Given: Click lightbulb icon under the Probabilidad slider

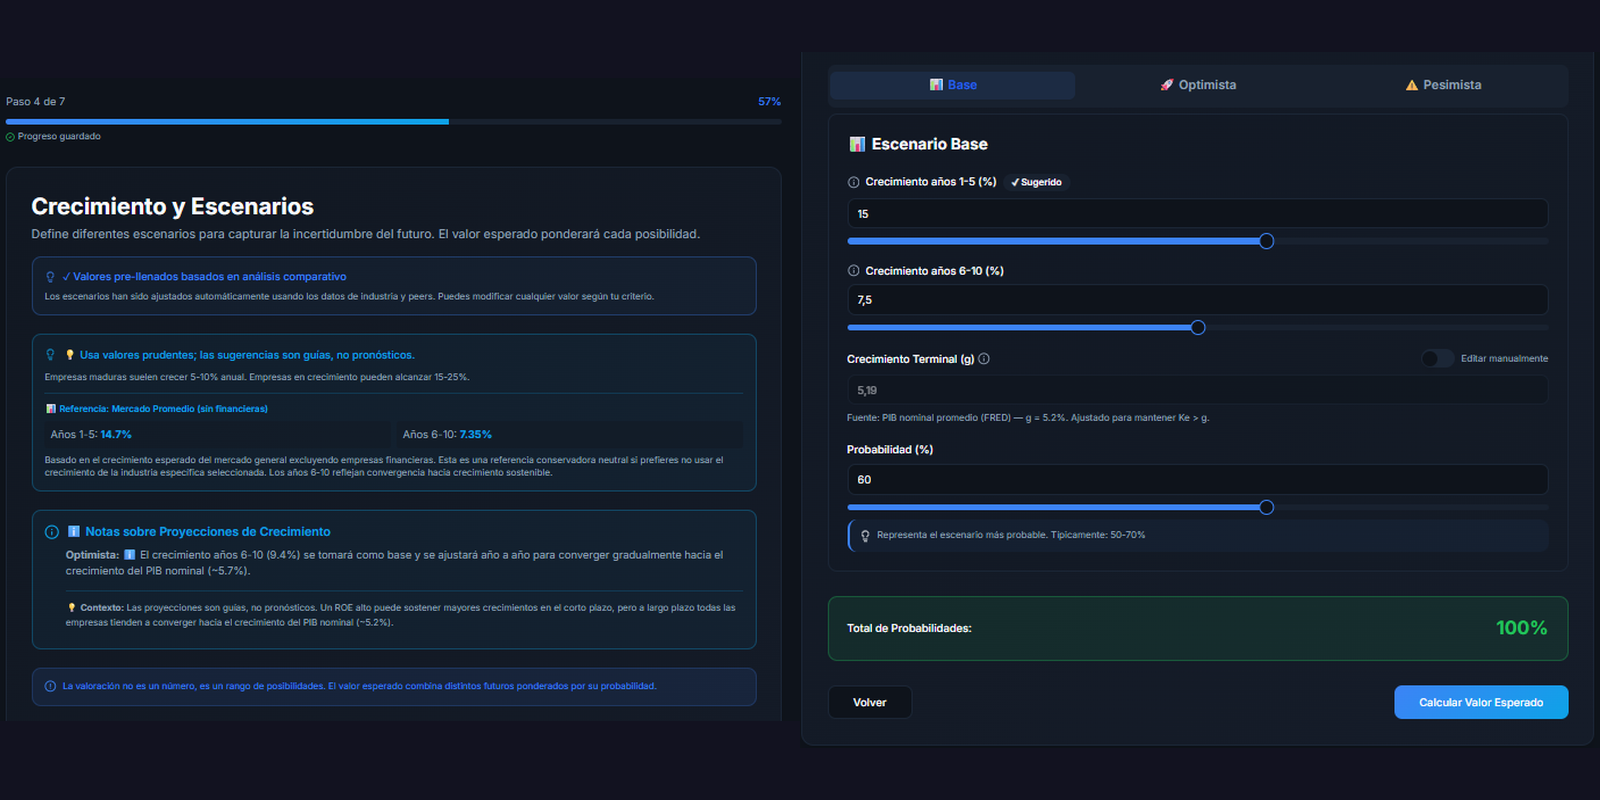Looking at the screenshot, I should pyautogui.click(x=865, y=536).
